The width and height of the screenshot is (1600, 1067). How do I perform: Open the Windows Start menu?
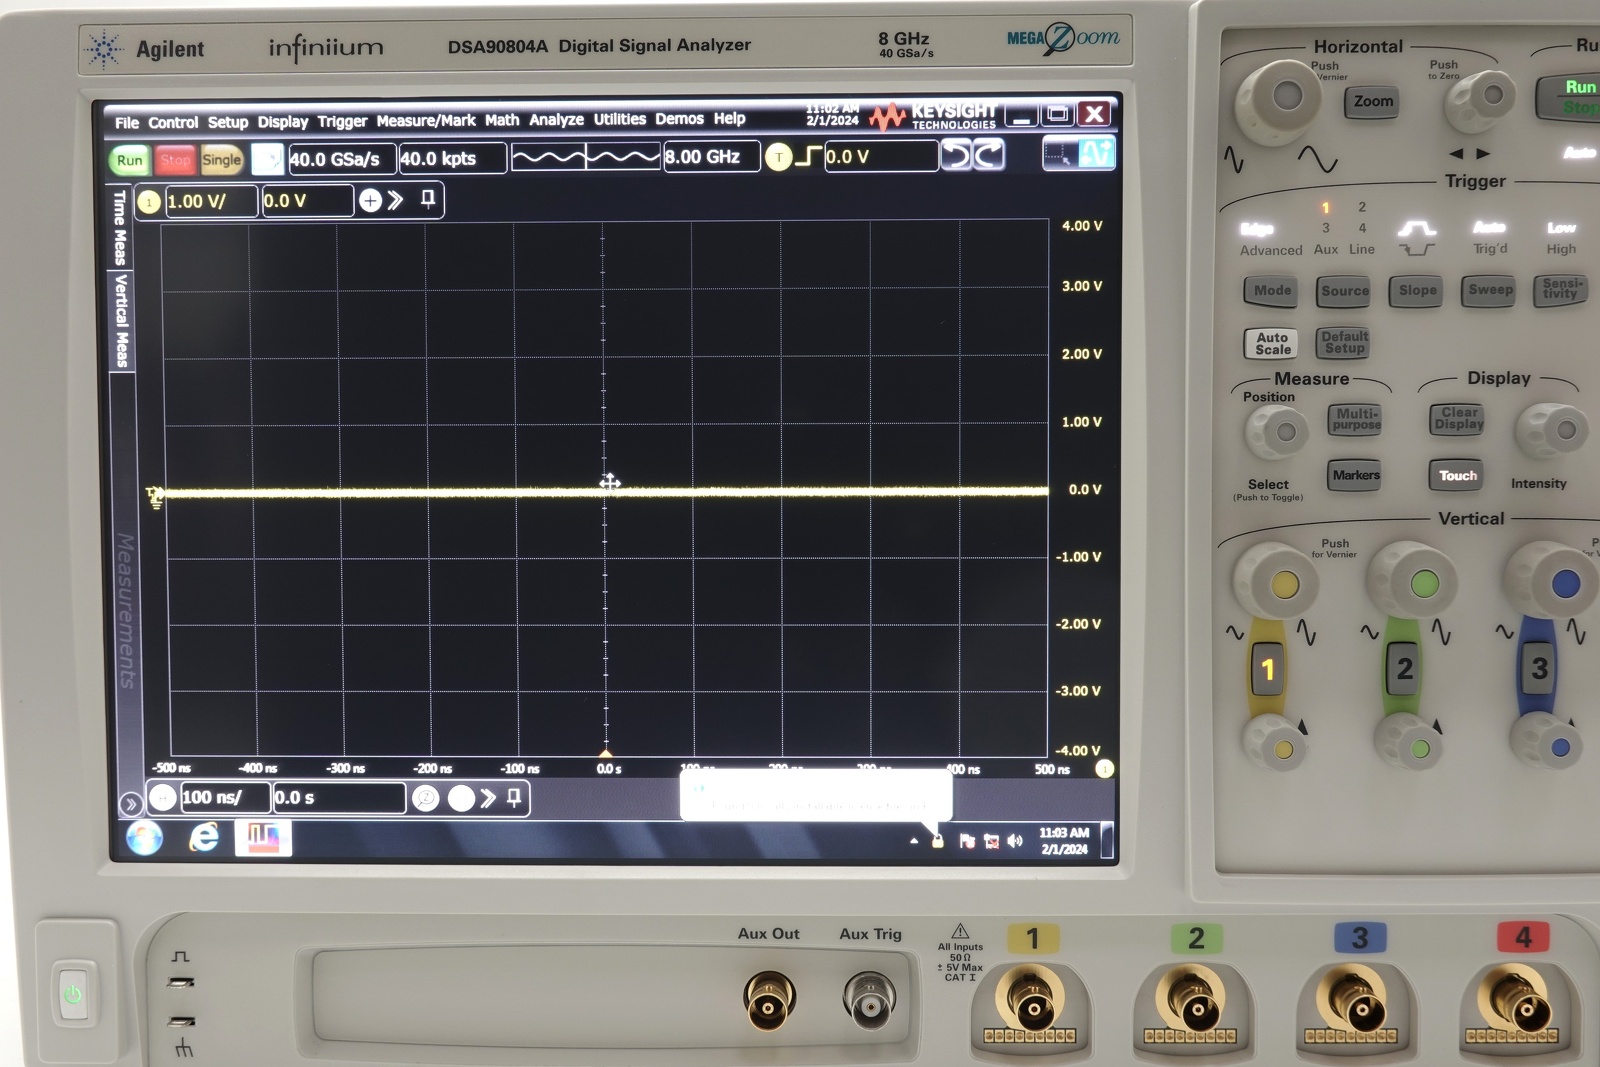[145, 838]
